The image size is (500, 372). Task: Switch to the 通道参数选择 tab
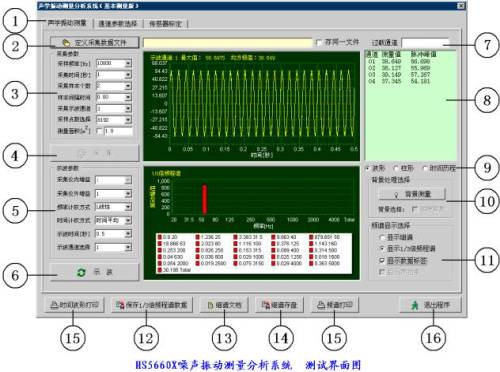(x=118, y=24)
